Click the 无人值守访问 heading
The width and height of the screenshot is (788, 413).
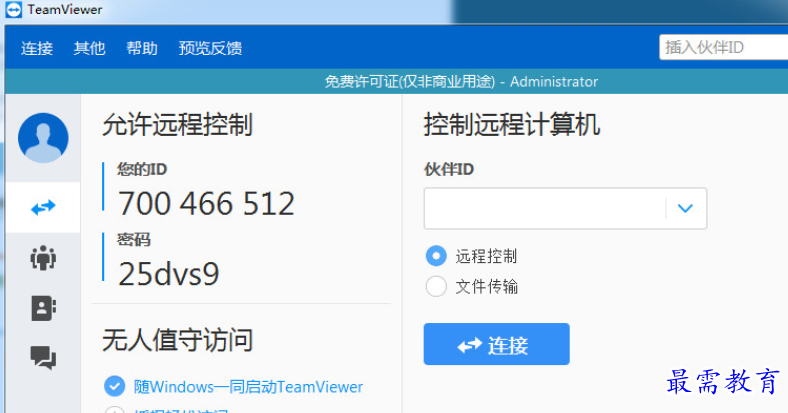[177, 340]
